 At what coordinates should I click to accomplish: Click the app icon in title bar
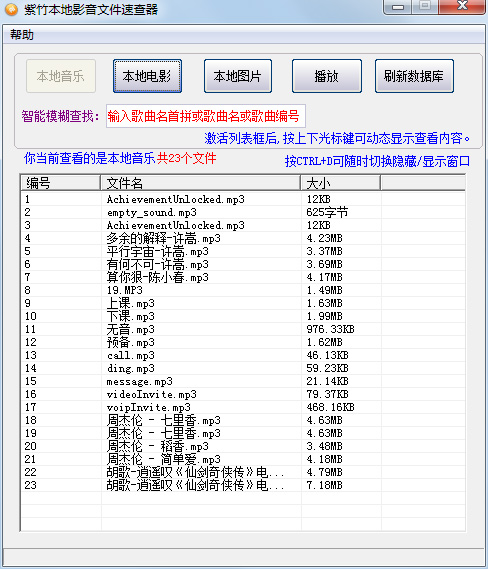coord(11,9)
